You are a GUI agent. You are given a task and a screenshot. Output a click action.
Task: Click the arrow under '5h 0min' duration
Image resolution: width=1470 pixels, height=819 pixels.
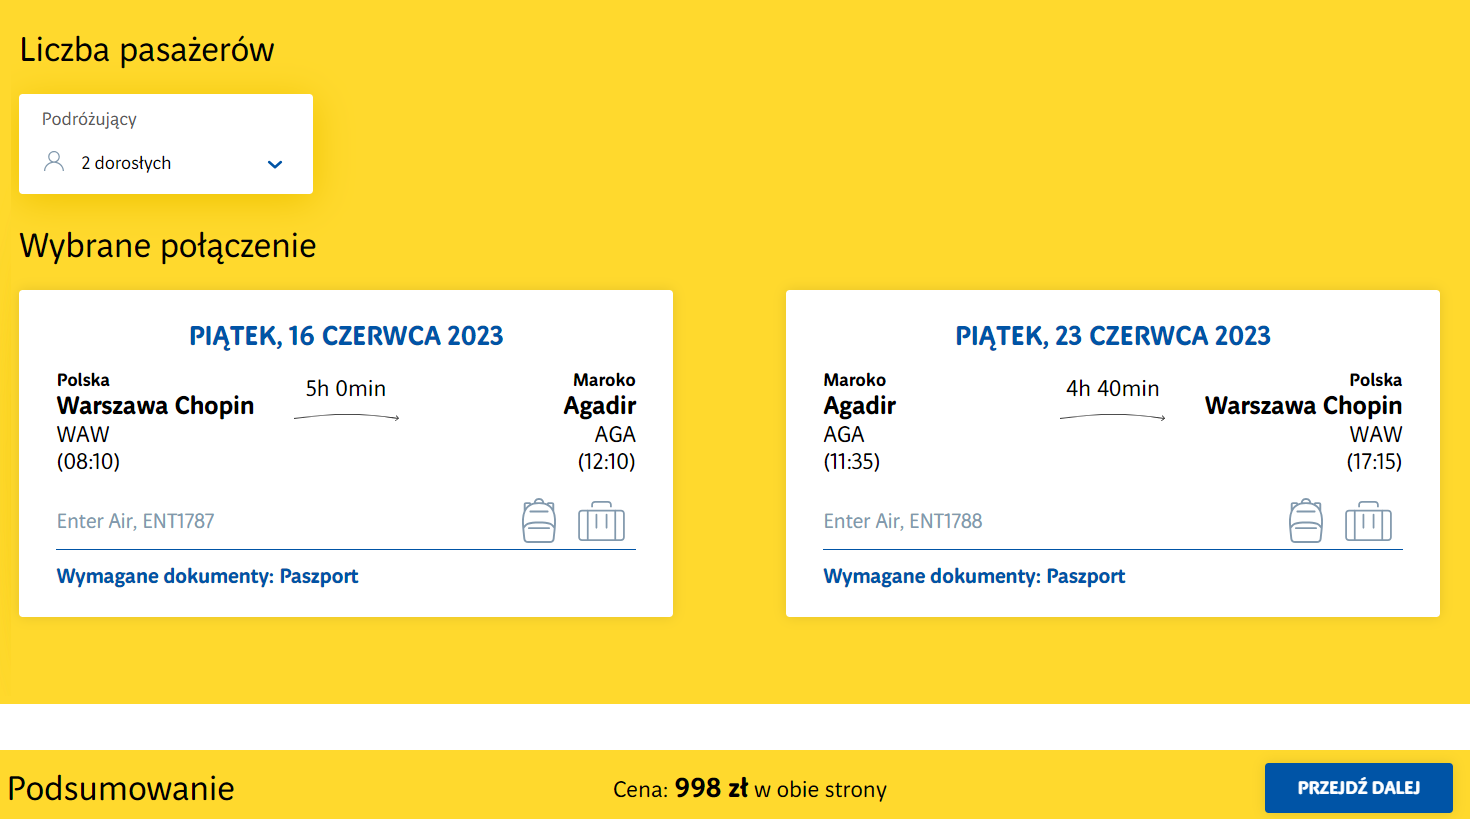click(x=346, y=417)
